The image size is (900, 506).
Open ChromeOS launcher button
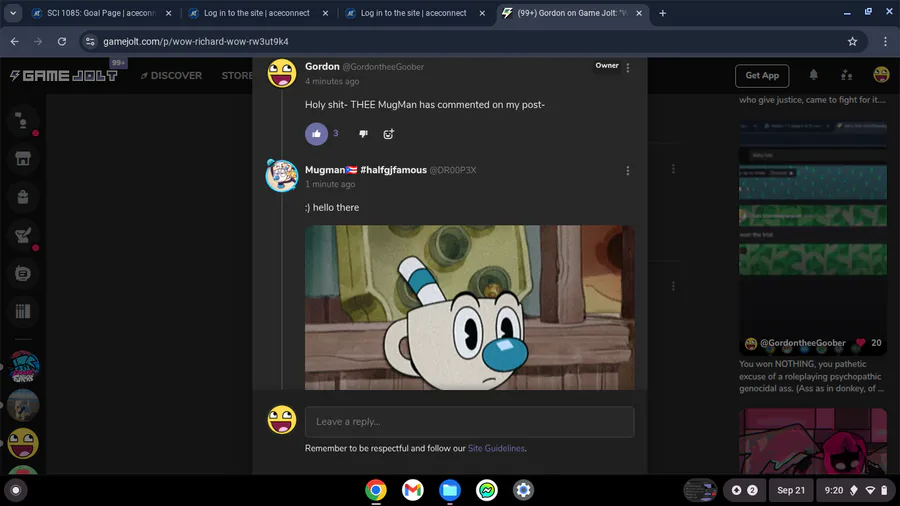tap(15, 491)
